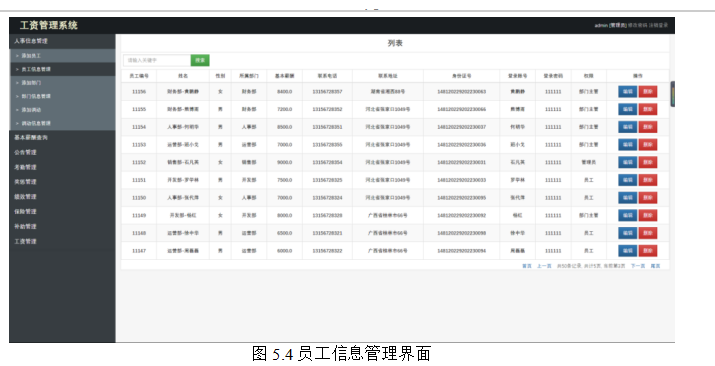Open 添加员工 in the sidebar

click(62, 56)
